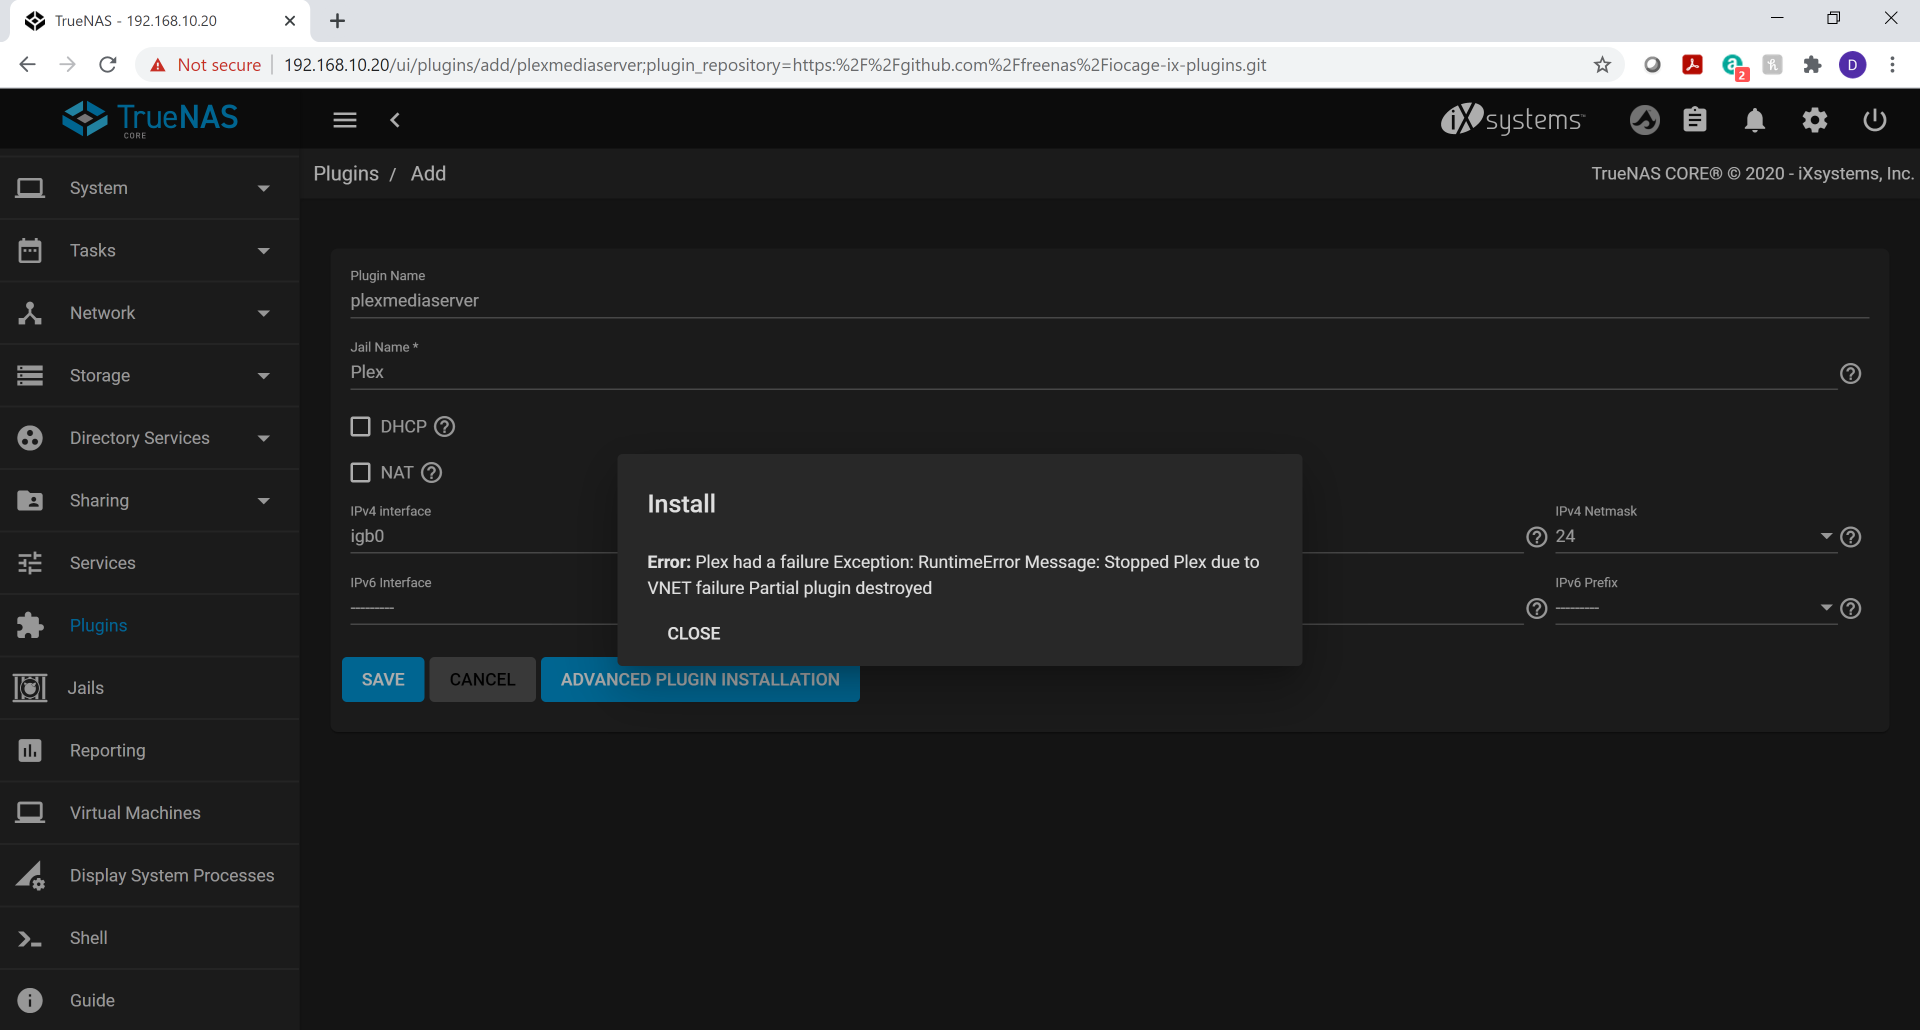The image size is (1920, 1030).
Task: Open a new browser tab
Action: [338, 20]
